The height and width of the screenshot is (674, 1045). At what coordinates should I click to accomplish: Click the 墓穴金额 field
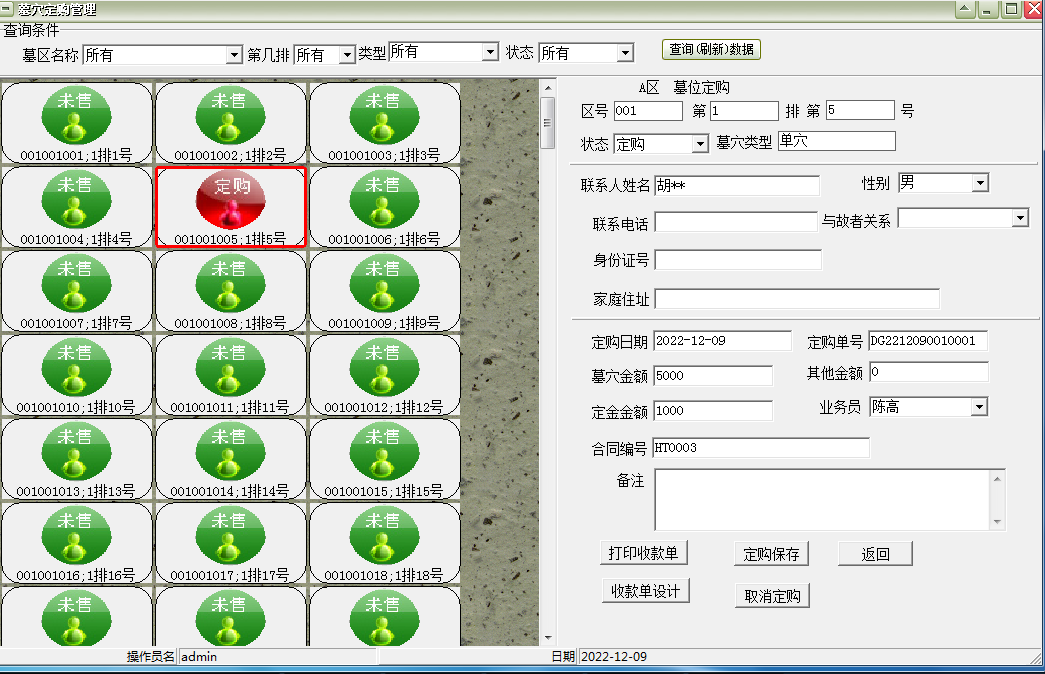pyautogui.click(x=712, y=375)
